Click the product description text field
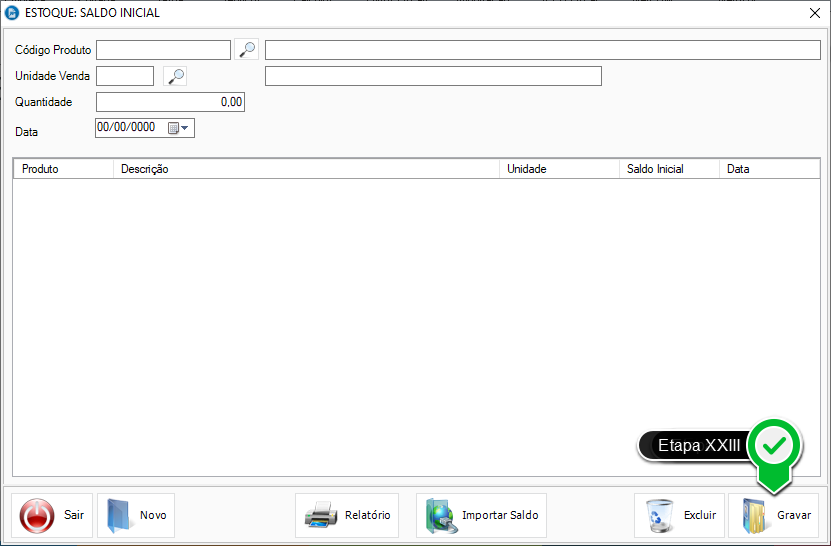Viewport: 831px width, 546px height. coord(543,50)
